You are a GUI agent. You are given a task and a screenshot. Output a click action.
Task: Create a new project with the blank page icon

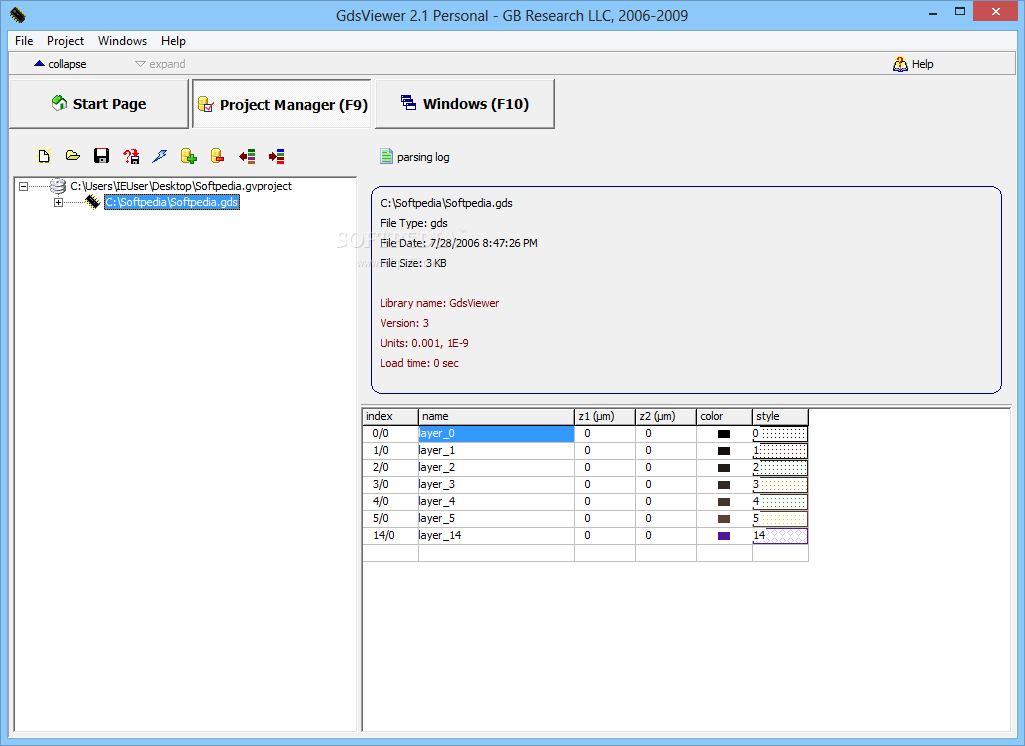tap(44, 156)
